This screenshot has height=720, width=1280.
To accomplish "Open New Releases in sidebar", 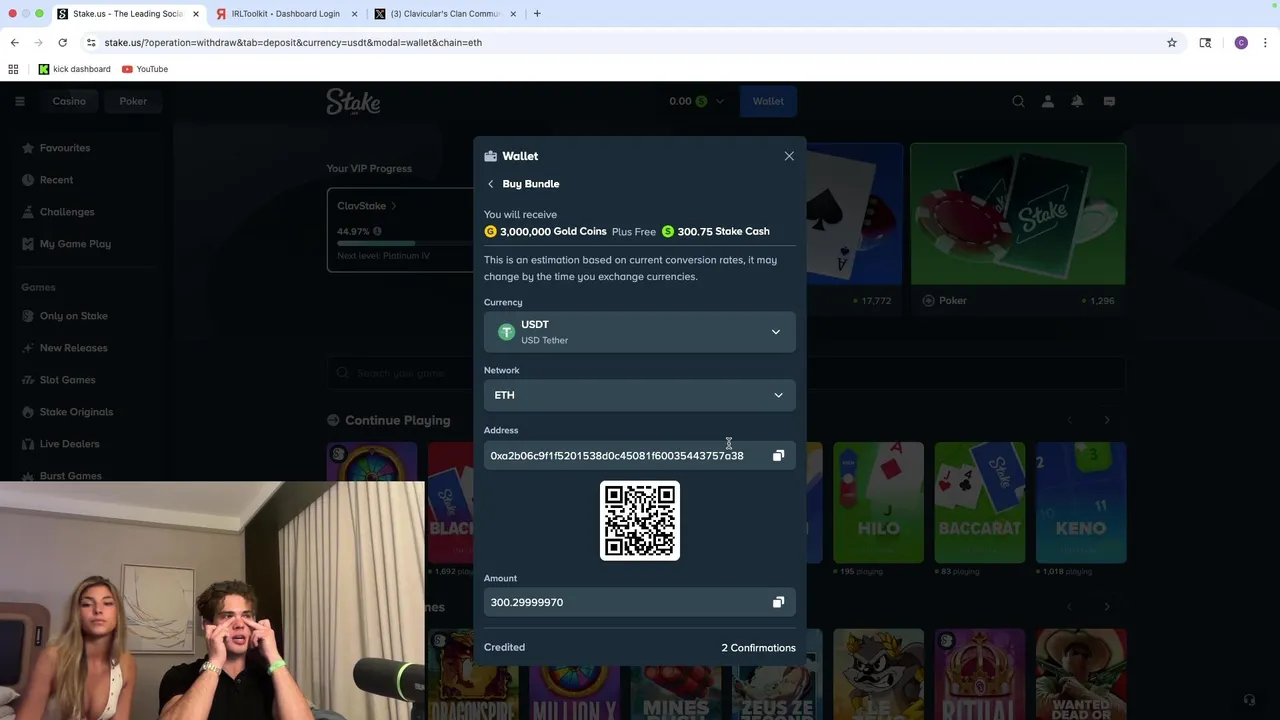I will point(73,348).
